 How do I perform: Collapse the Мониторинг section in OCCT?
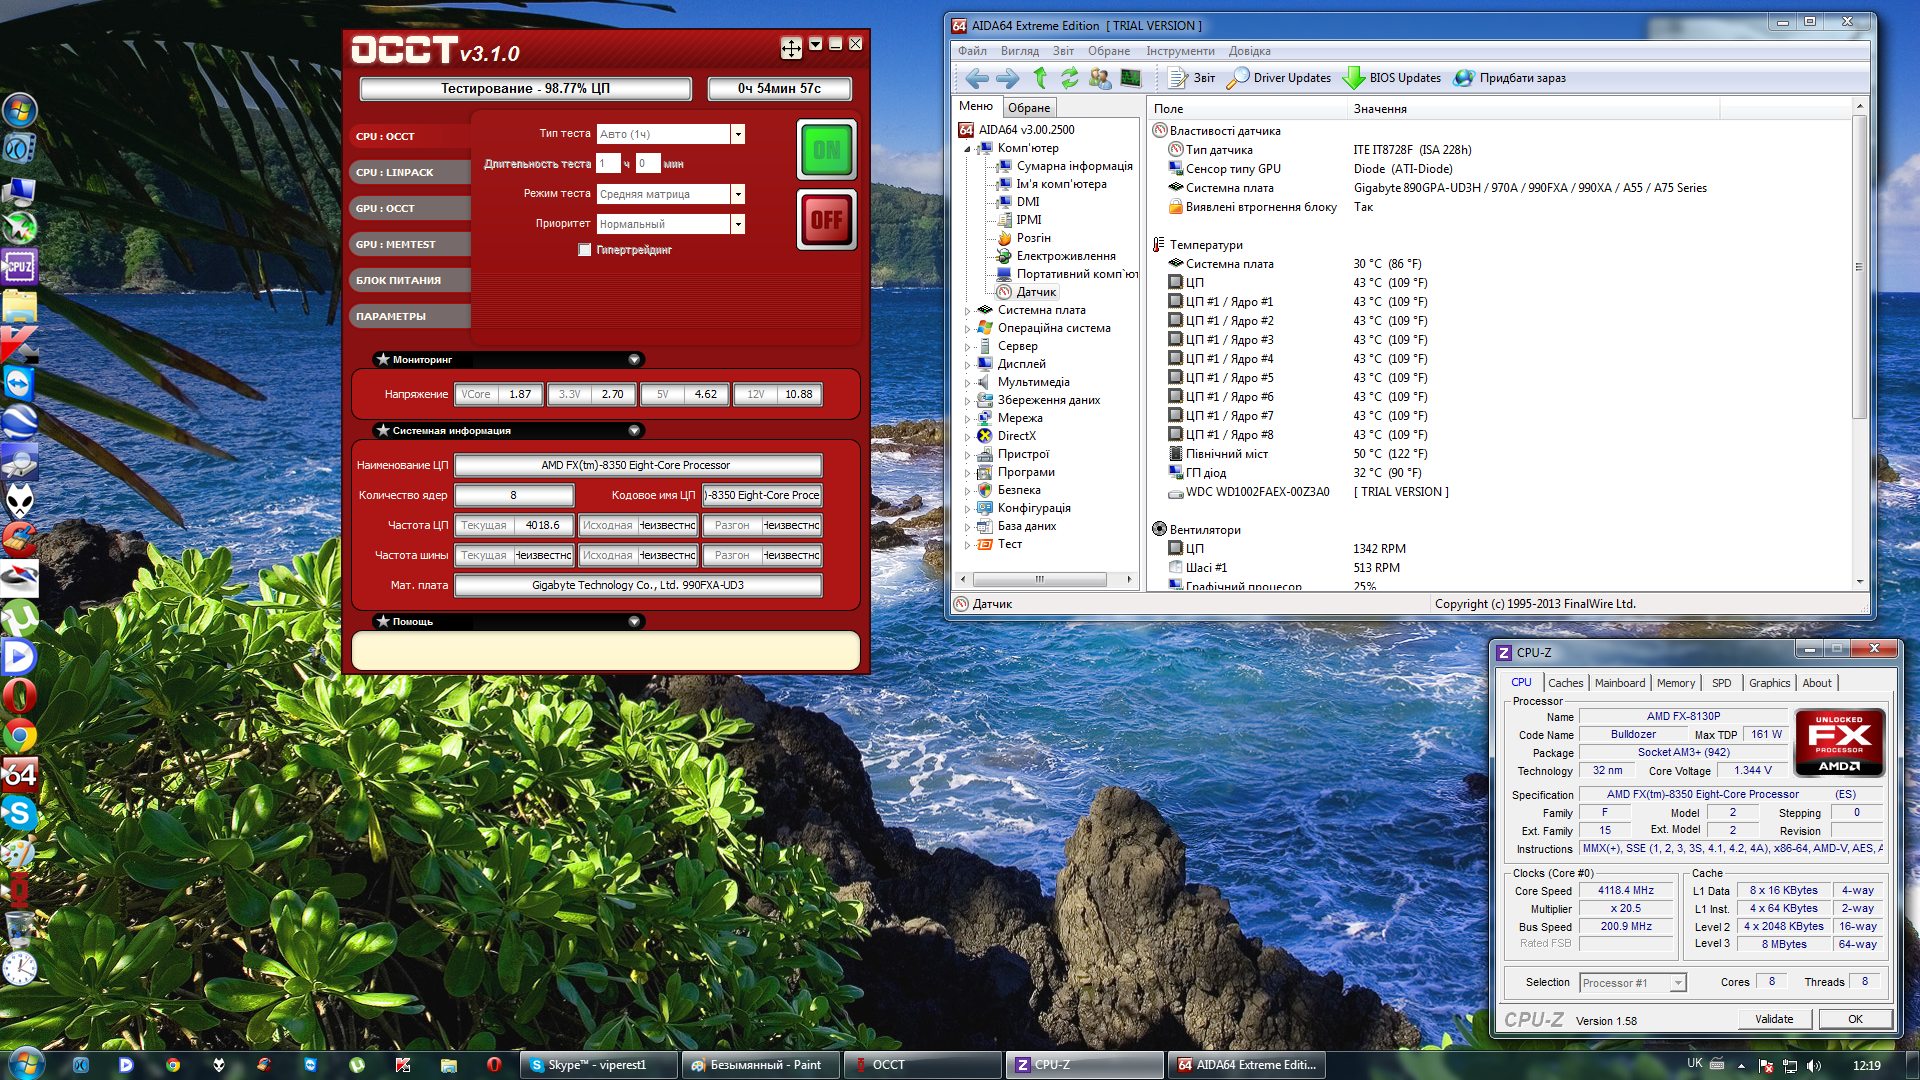pyautogui.click(x=634, y=359)
